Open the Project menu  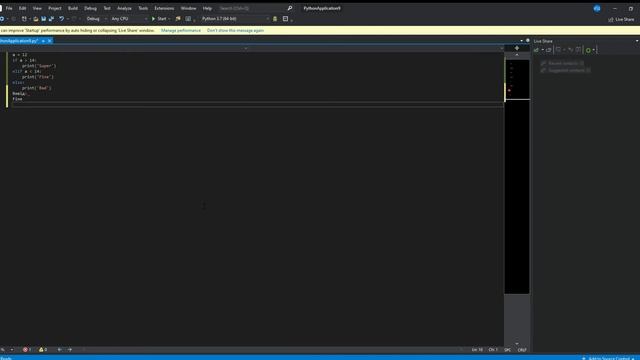55,8
